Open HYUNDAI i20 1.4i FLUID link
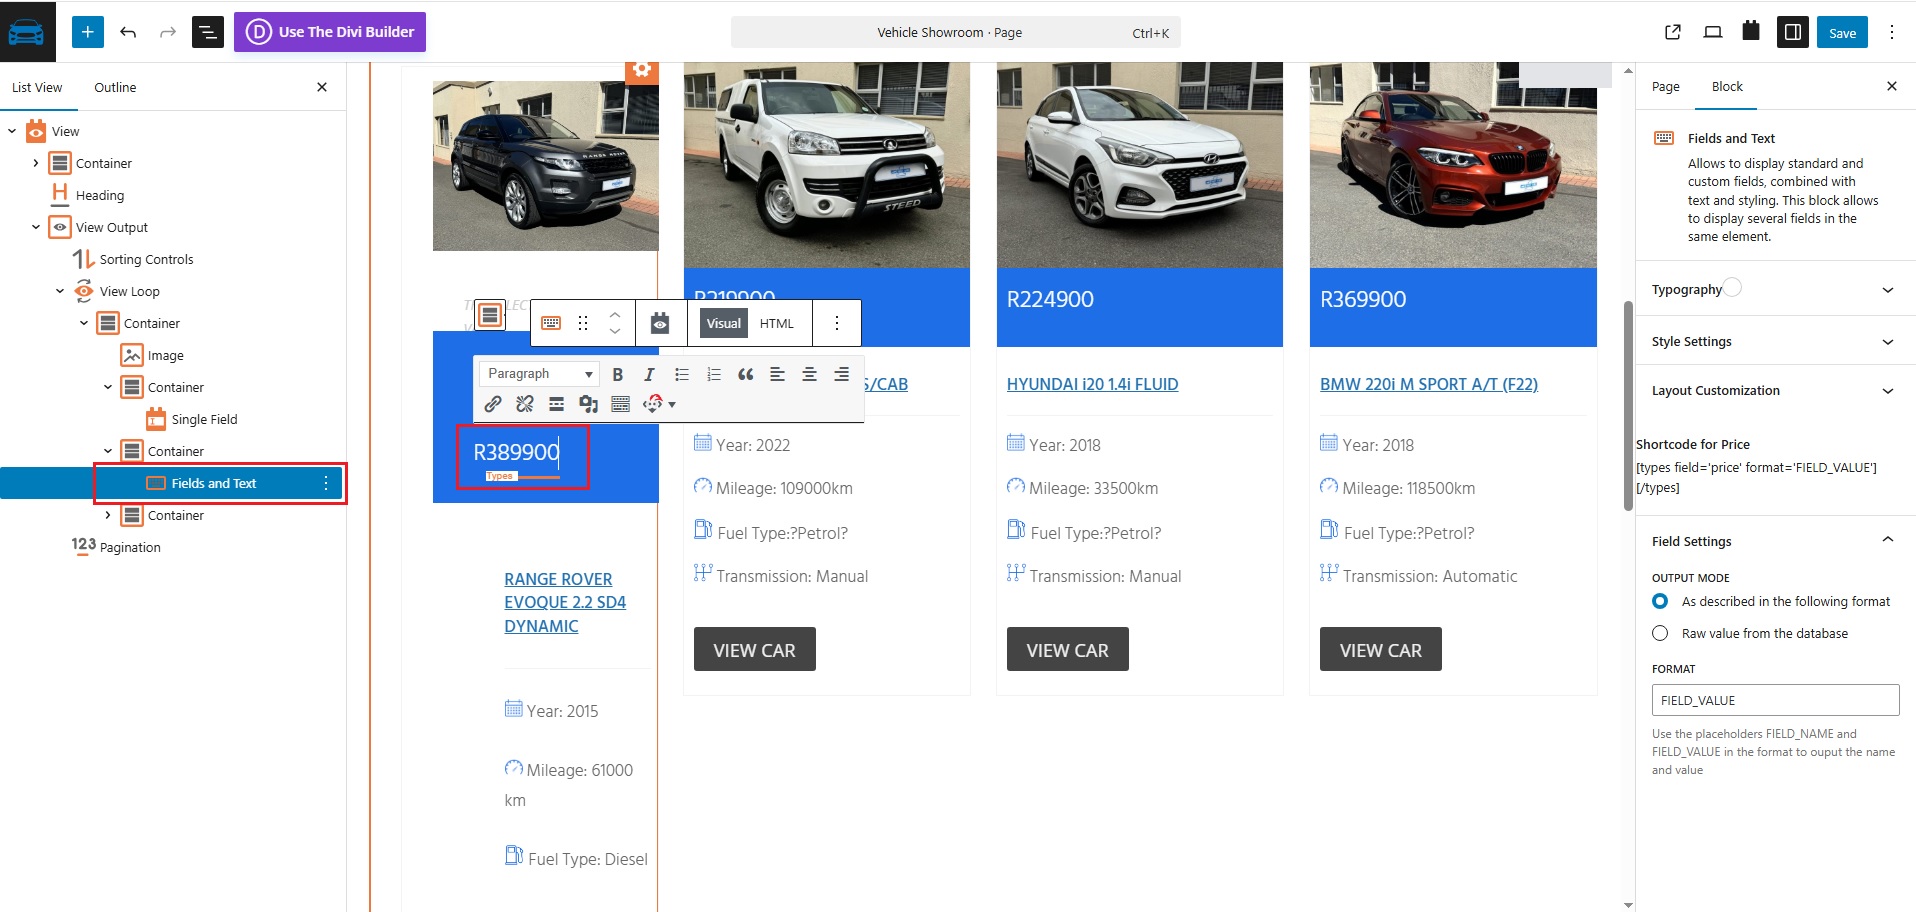Image resolution: width=1916 pixels, height=912 pixels. tap(1092, 384)
